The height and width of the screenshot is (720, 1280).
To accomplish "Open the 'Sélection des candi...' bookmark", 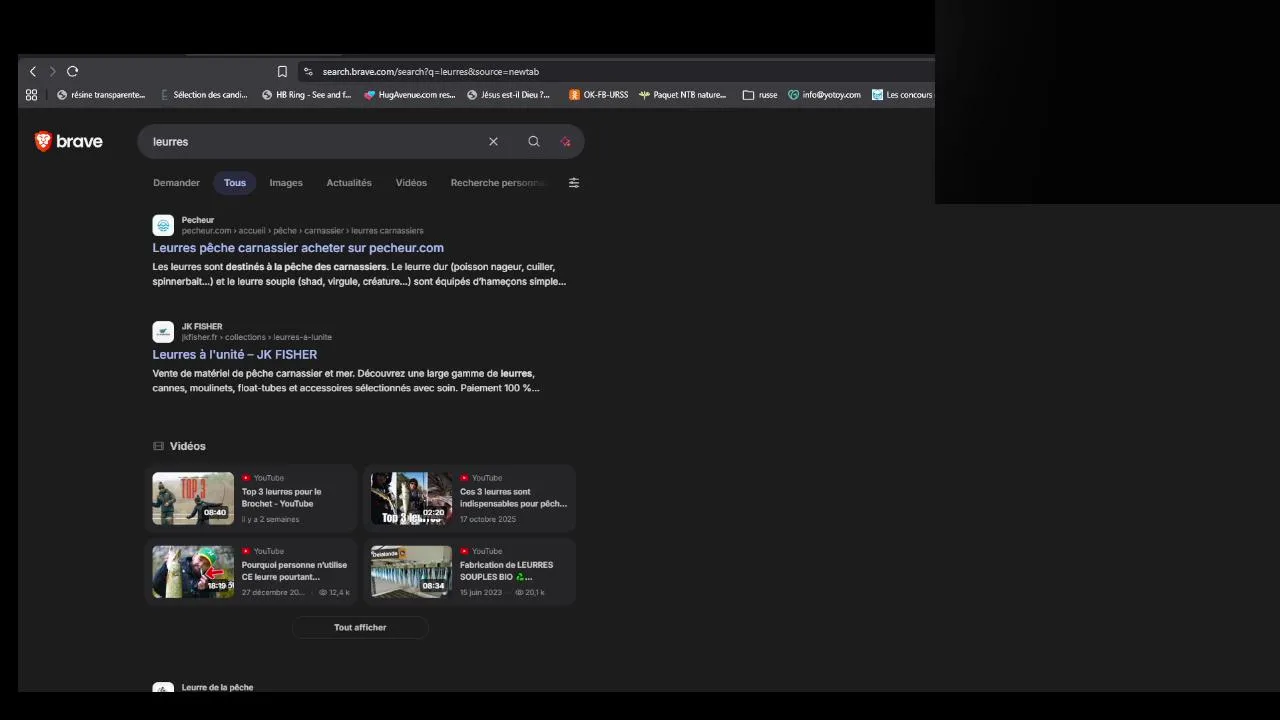I will (203, 95).
